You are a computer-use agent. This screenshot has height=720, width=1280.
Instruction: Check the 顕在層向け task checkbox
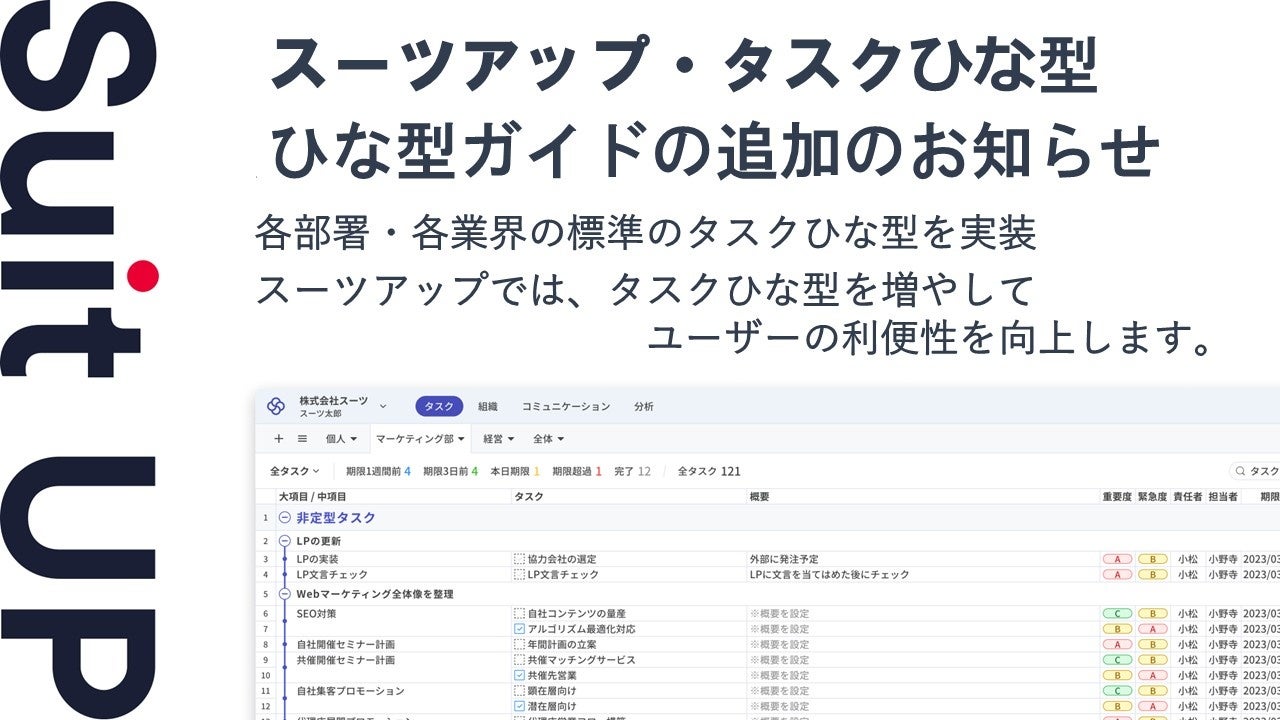[x=519, y=691]
